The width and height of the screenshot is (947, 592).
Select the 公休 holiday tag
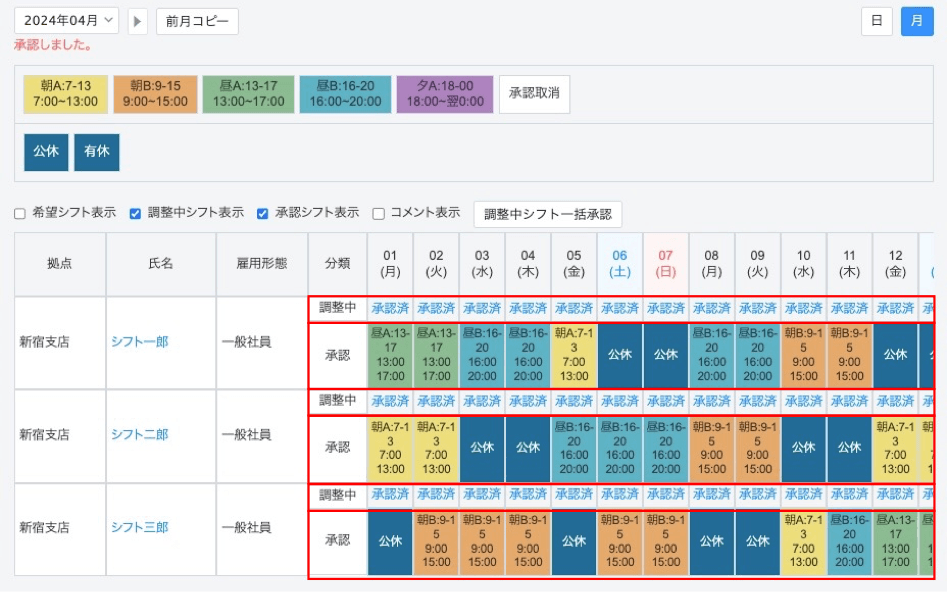[46, 152]
